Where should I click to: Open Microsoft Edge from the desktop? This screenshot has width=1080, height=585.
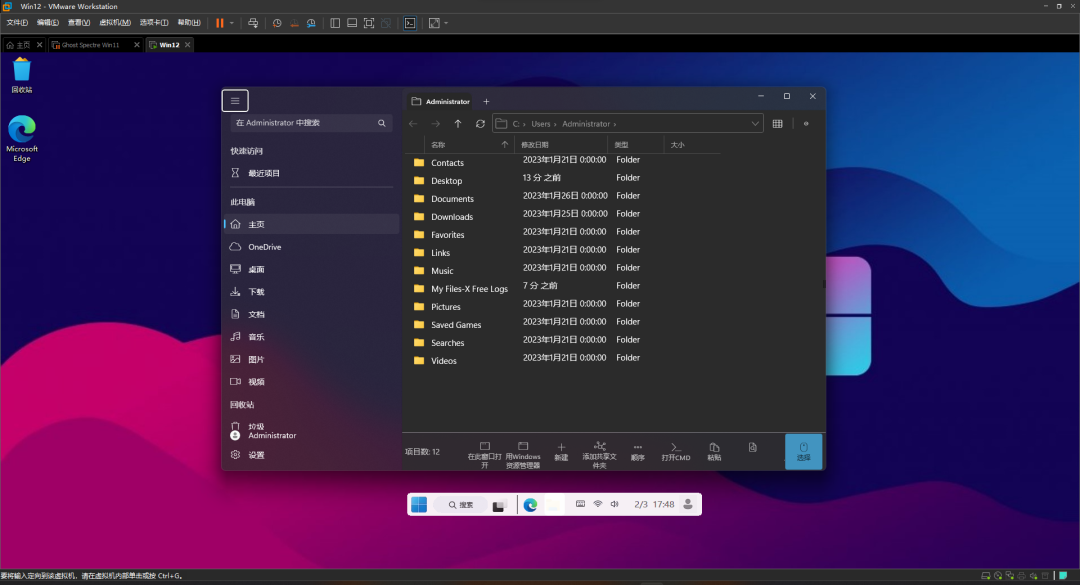coord(21,135)
